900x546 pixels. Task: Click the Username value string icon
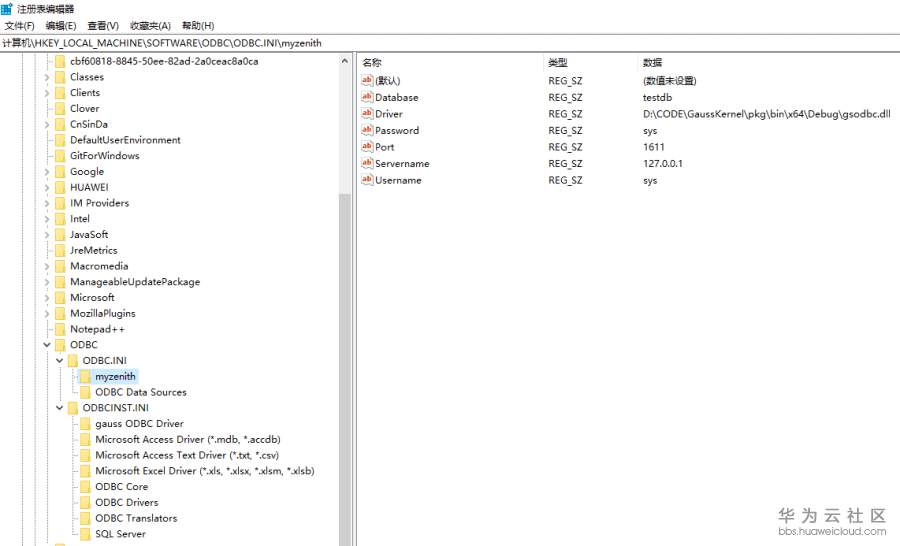(x=367, y=180)
